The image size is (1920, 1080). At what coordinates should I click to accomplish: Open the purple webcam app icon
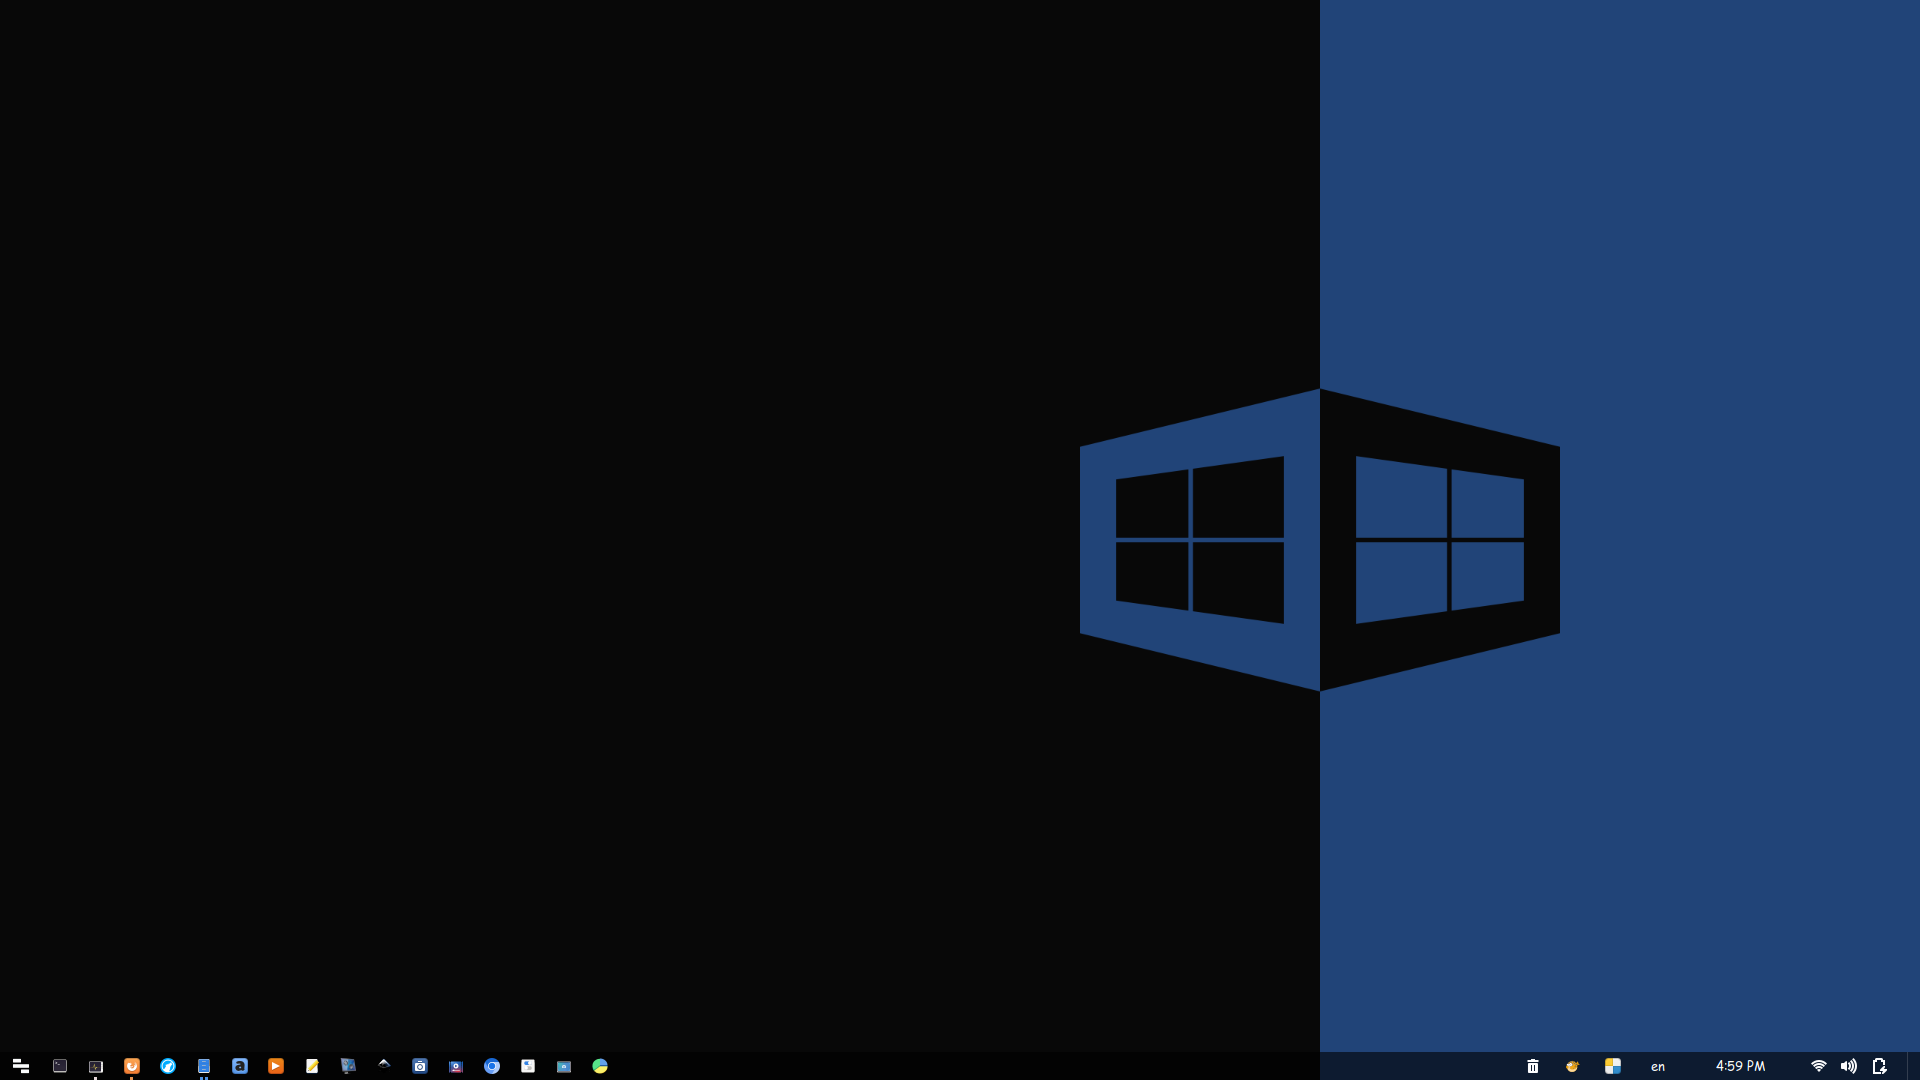pos(456,1066)
